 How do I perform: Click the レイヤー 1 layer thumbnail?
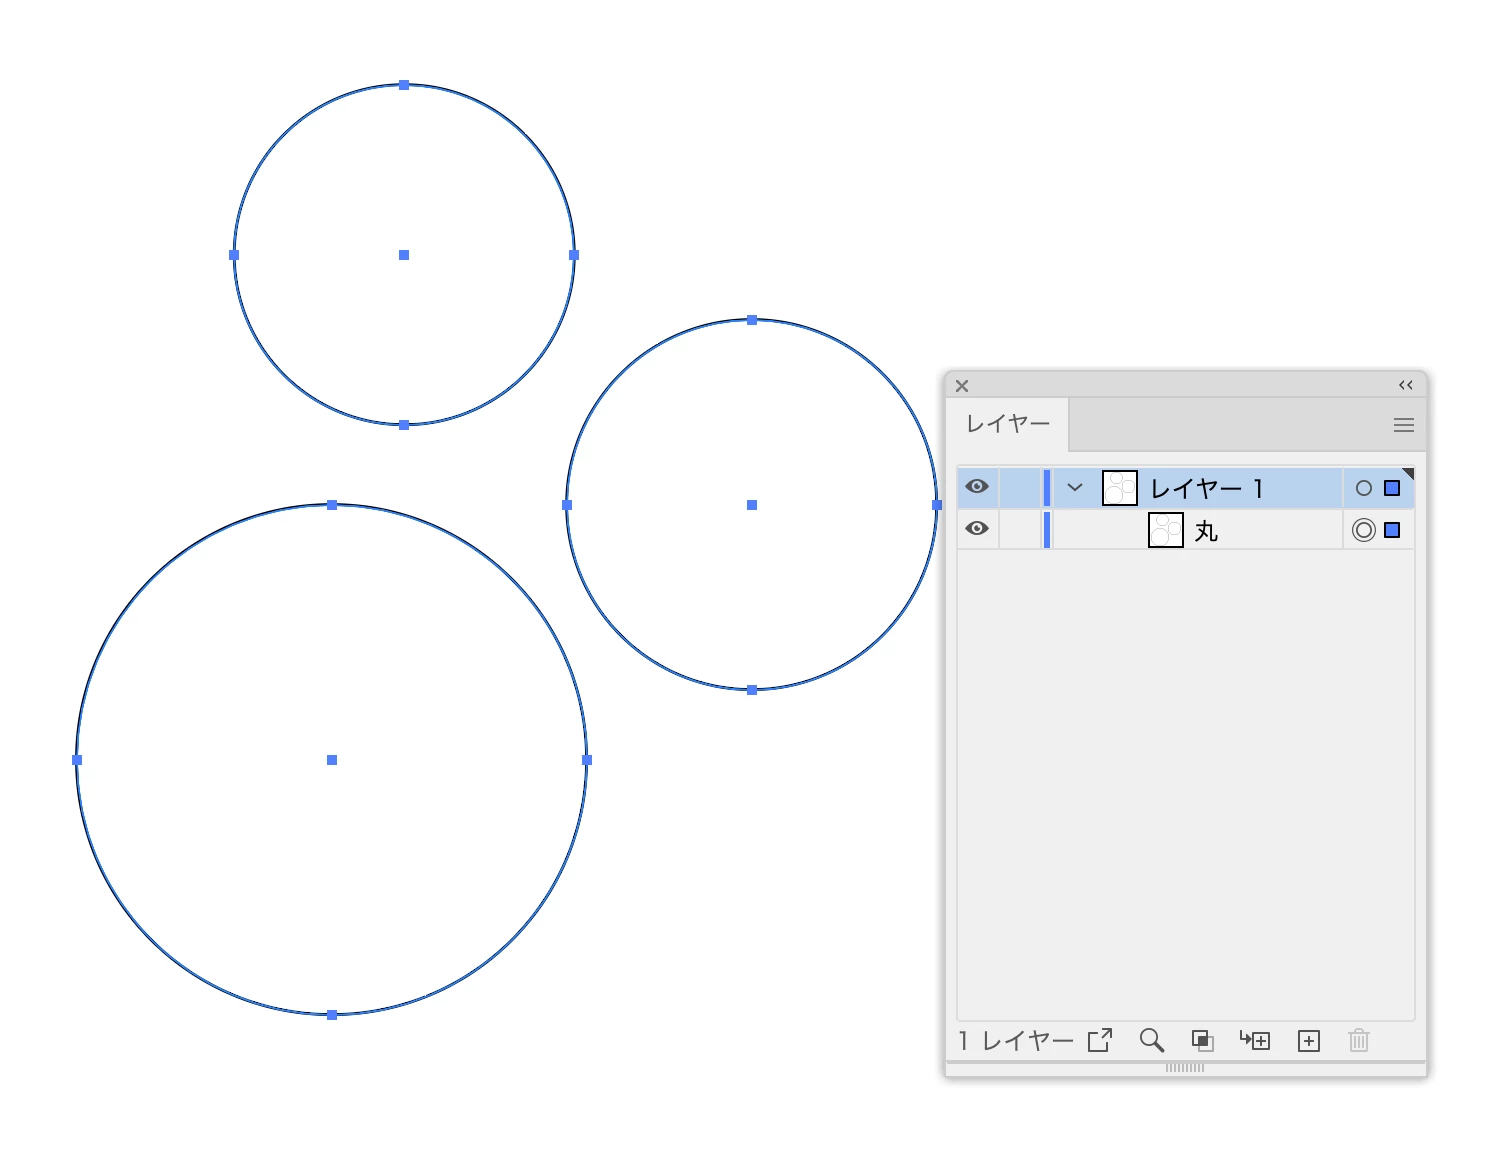1120,488
